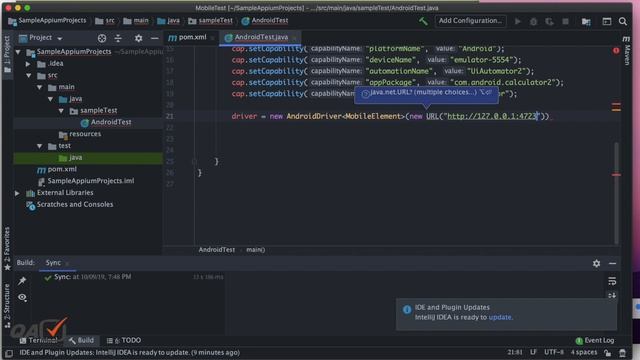Click the locate target icon in Project panel
Viewport: 640px width, 360px height.
(x=102, y=38)
